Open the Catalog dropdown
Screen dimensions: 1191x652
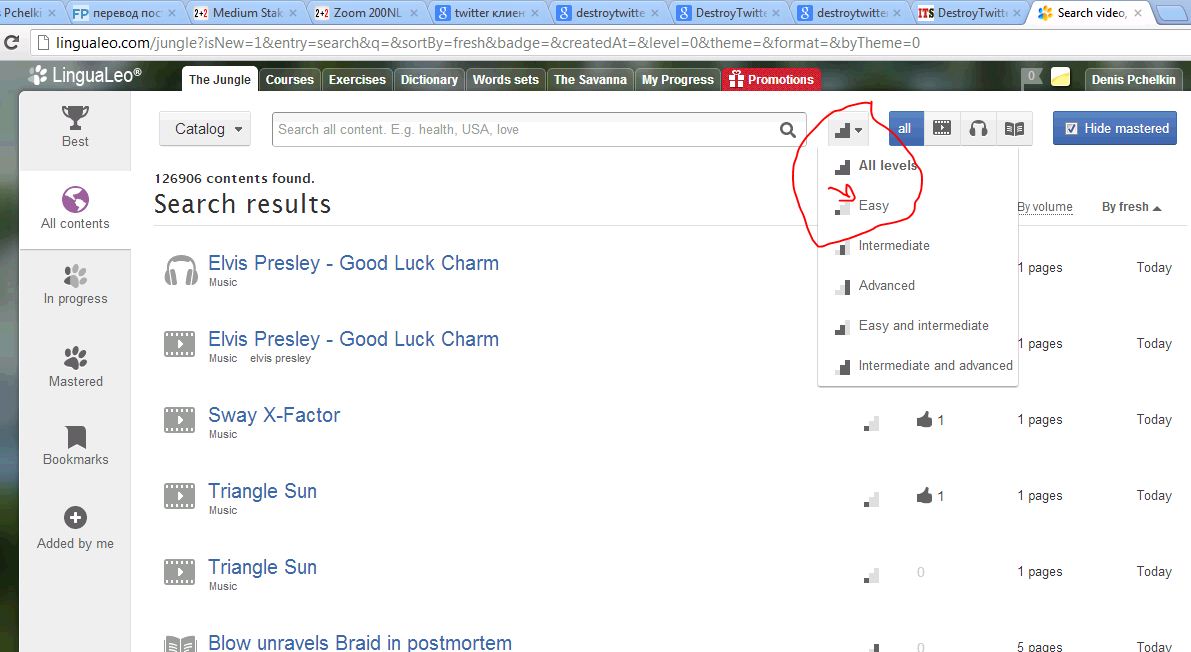pyautogui.click(x=205, y=129)
